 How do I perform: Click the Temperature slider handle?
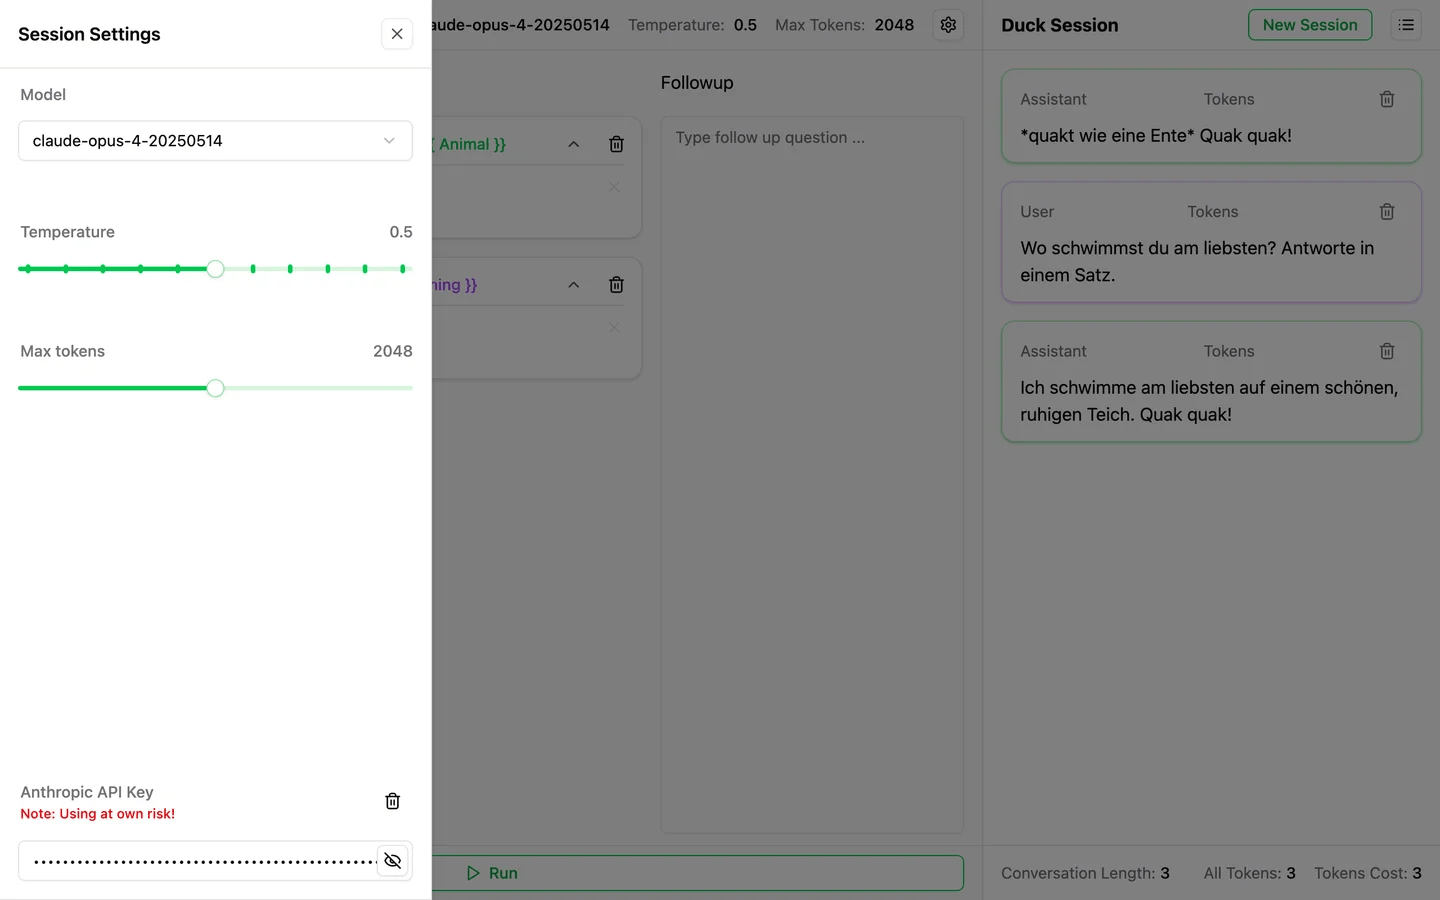point(215,269)
